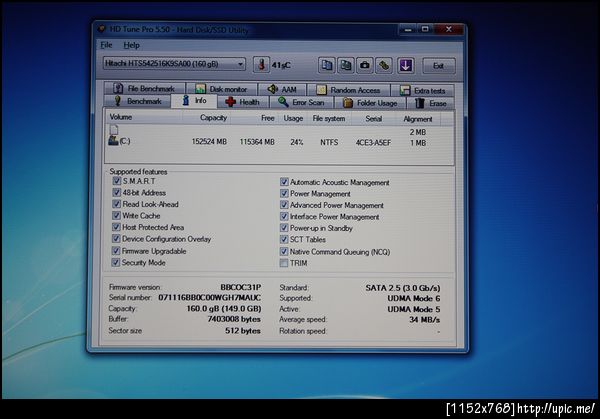Switch to the Disk monitor tab
This screenshot has height=419, width=600.
(222, 89)
